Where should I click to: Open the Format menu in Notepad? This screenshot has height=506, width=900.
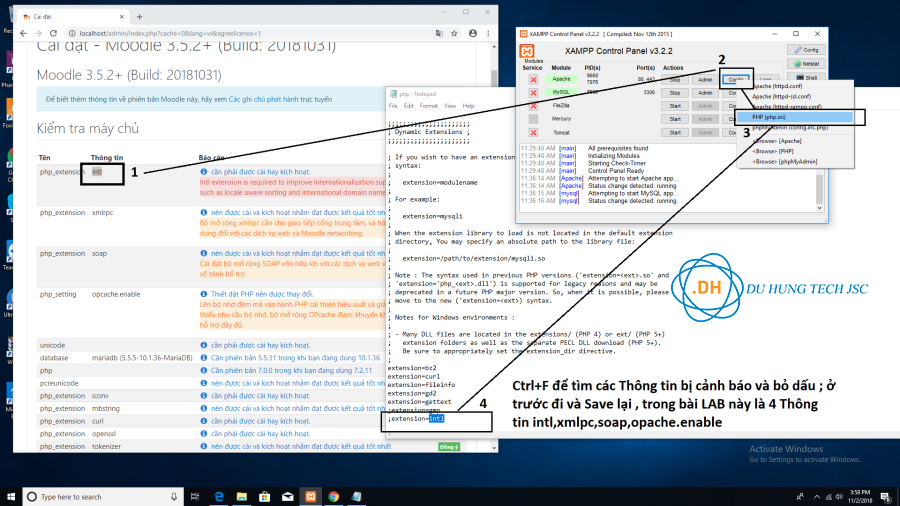[428, 105]
